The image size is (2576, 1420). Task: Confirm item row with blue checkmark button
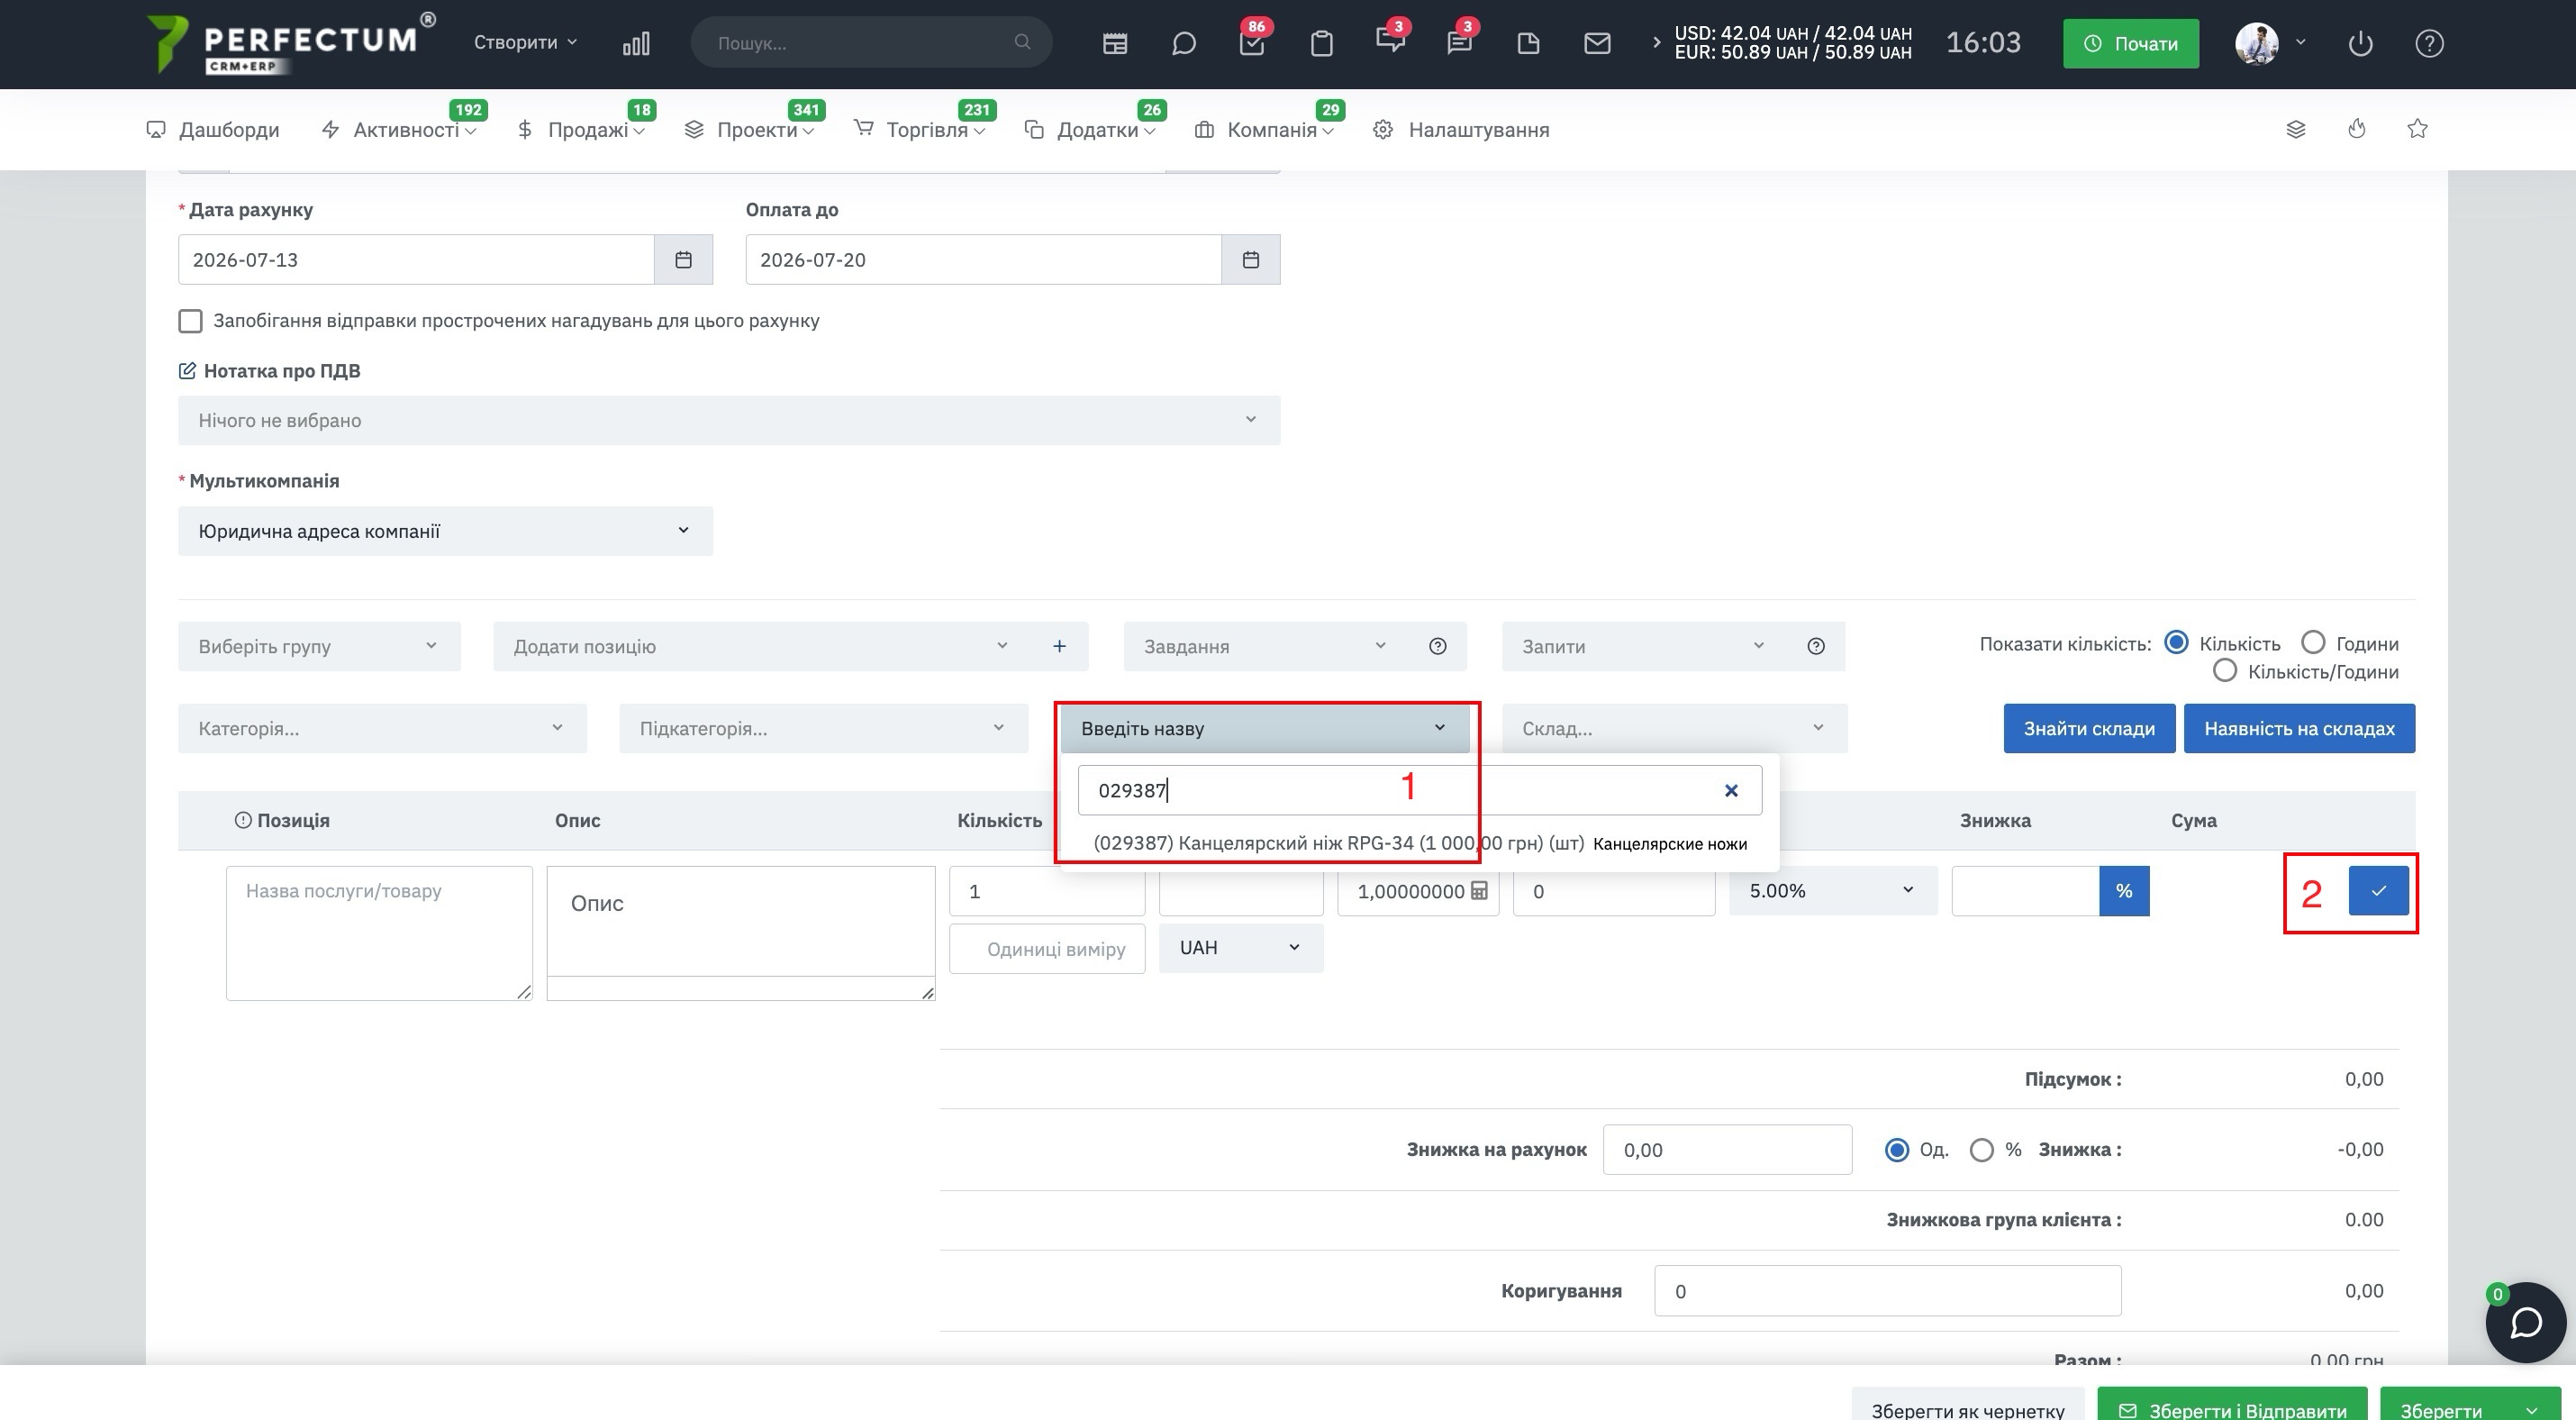[x=2378, y=891]
